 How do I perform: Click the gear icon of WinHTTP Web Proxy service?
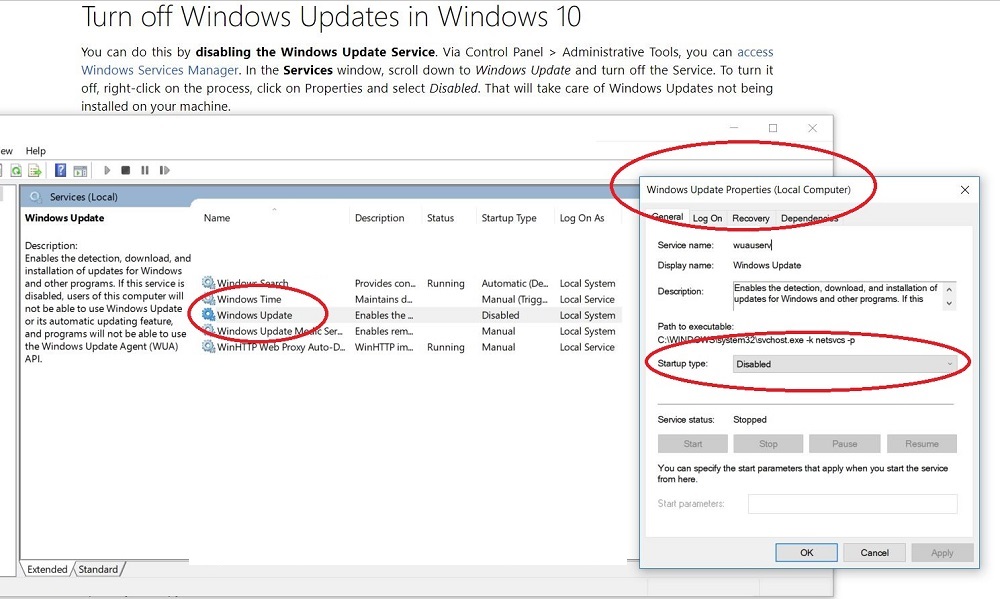(208, 346)
